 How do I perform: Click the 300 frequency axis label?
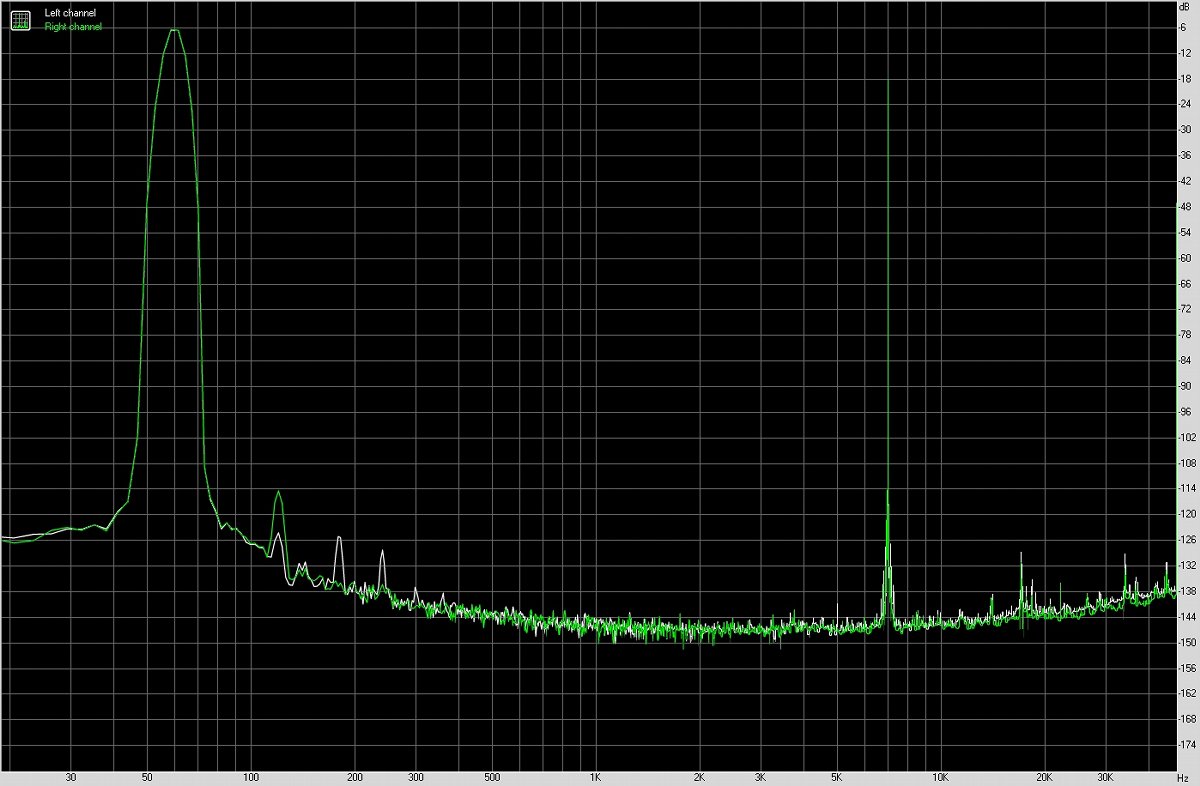415,776
